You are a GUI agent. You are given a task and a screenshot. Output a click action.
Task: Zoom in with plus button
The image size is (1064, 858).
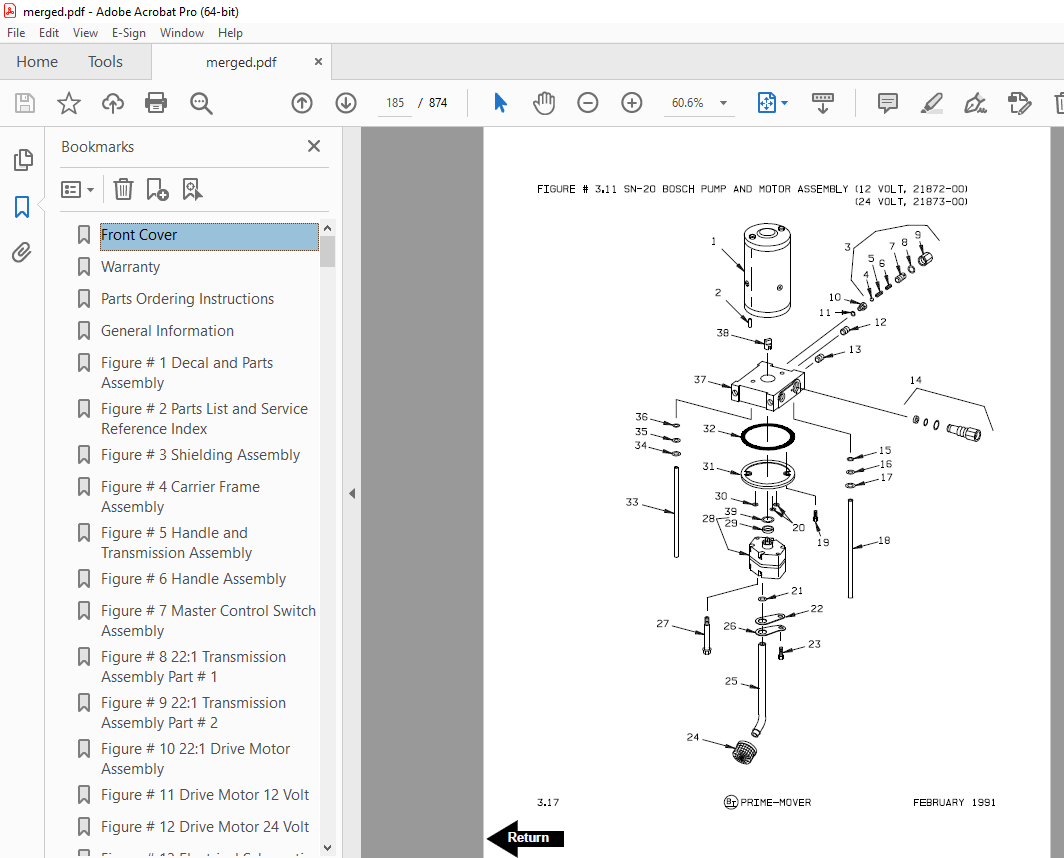point(632,103)
